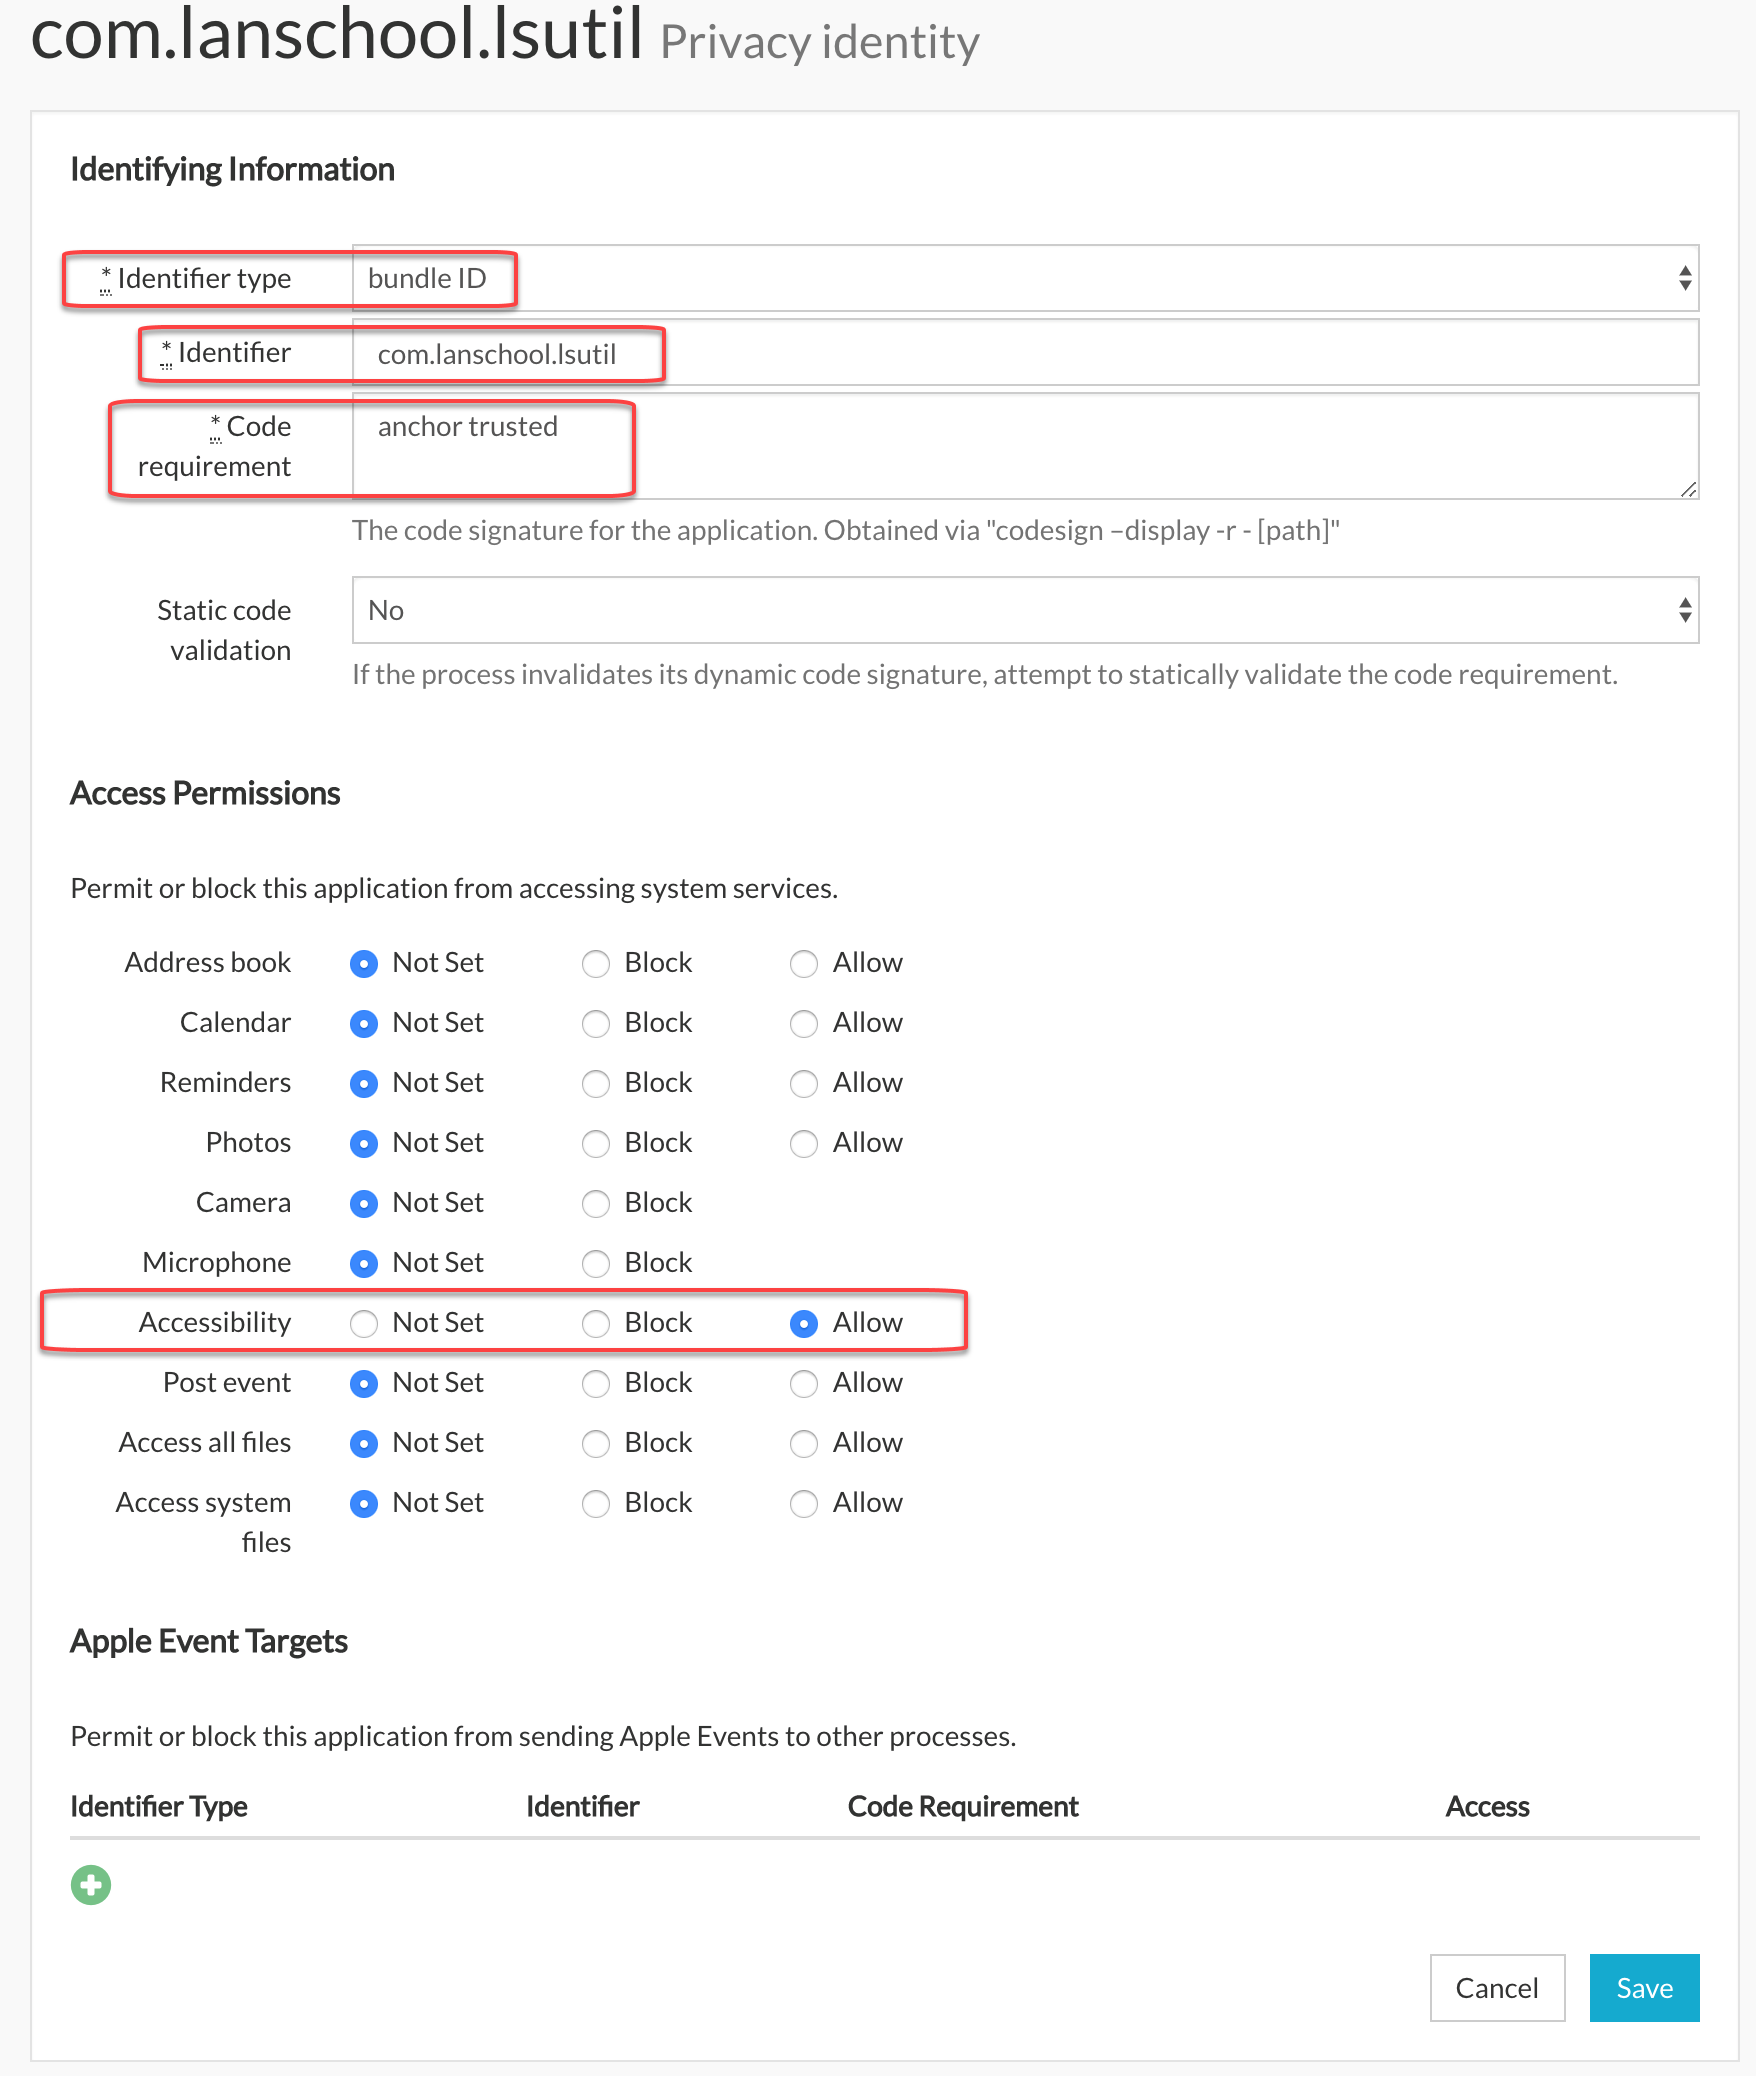Select Allow for Post event

pos(804,1383)
